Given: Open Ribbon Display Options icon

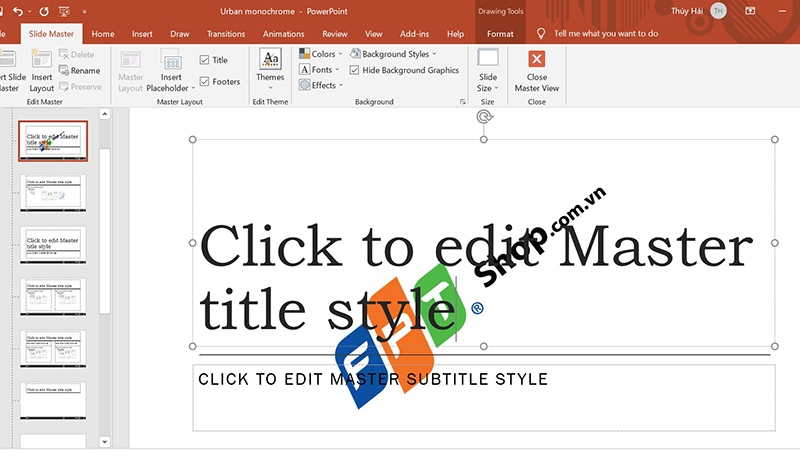Looking at the screenshot, I should pos(750,11).
